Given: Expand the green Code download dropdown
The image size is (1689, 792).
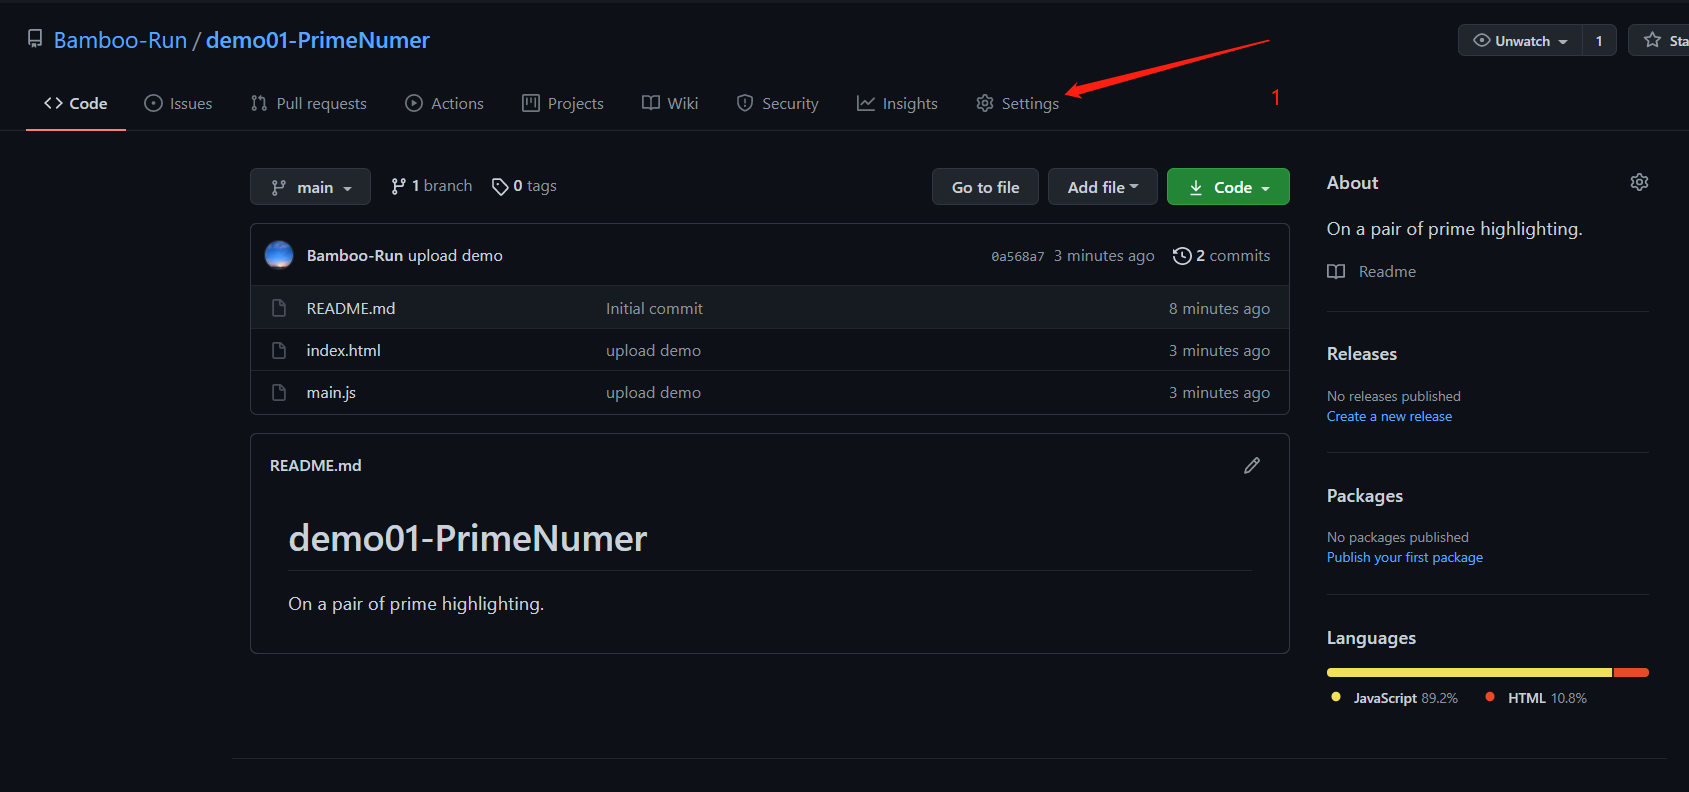Looking at the screenshot, I should (x=1228, y=187).
